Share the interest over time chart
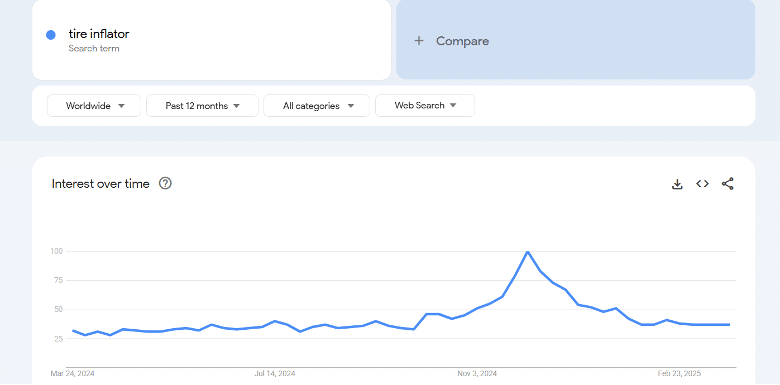 [727, 184]
